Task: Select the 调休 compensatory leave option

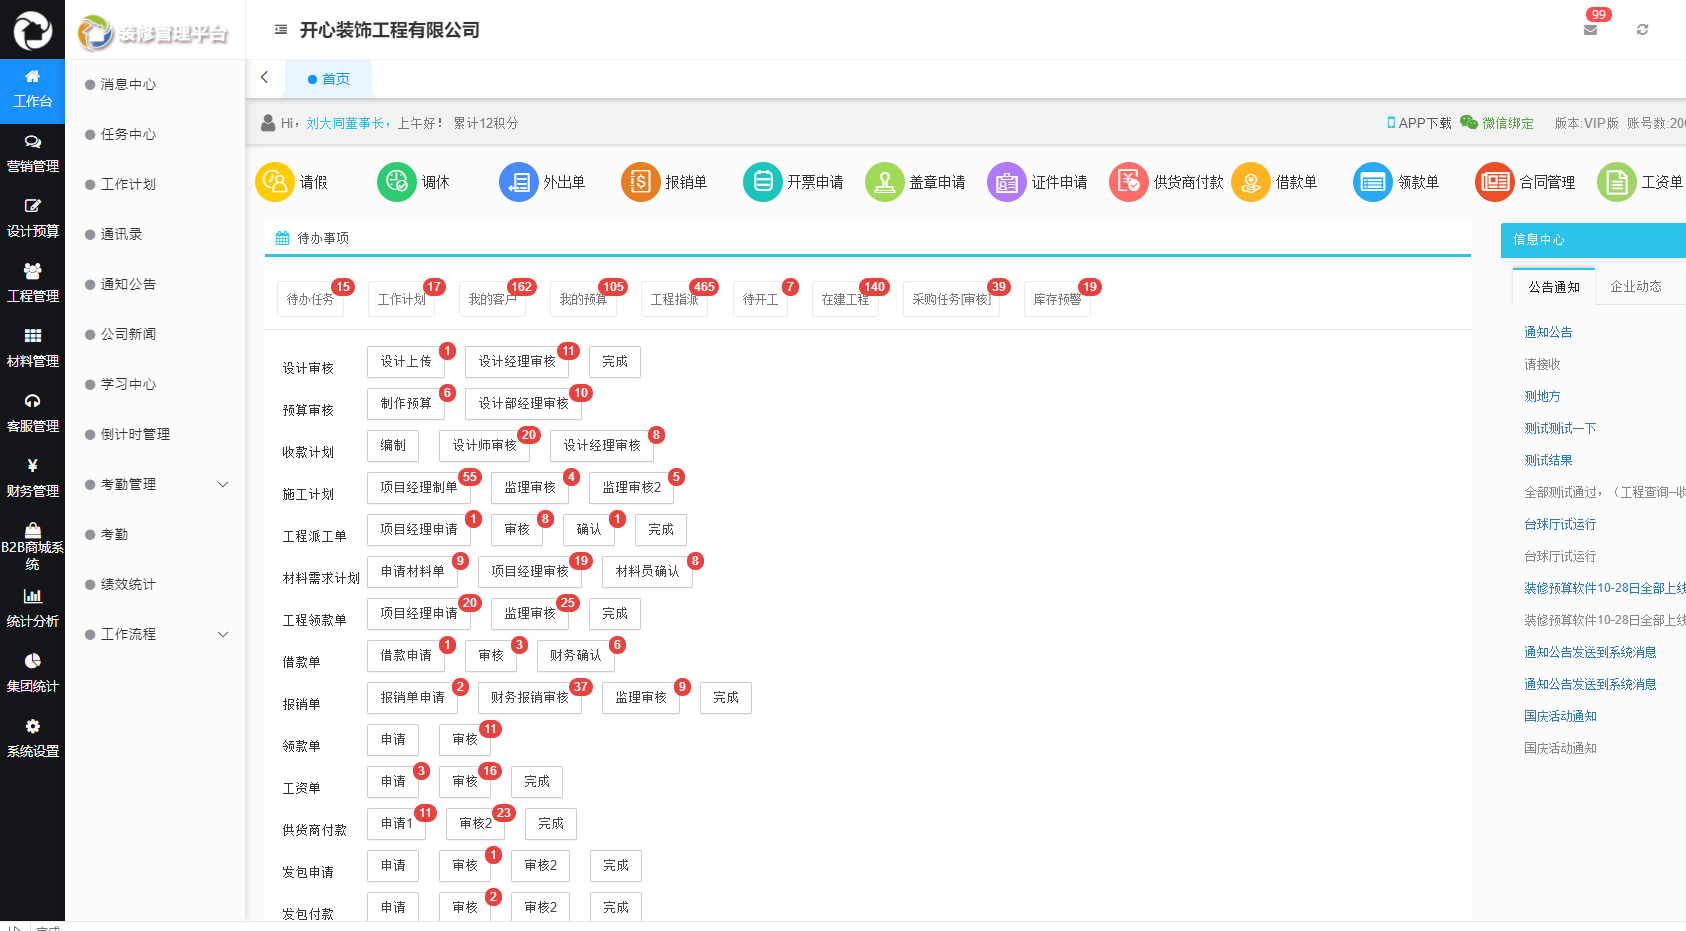Action: point(396,182)
